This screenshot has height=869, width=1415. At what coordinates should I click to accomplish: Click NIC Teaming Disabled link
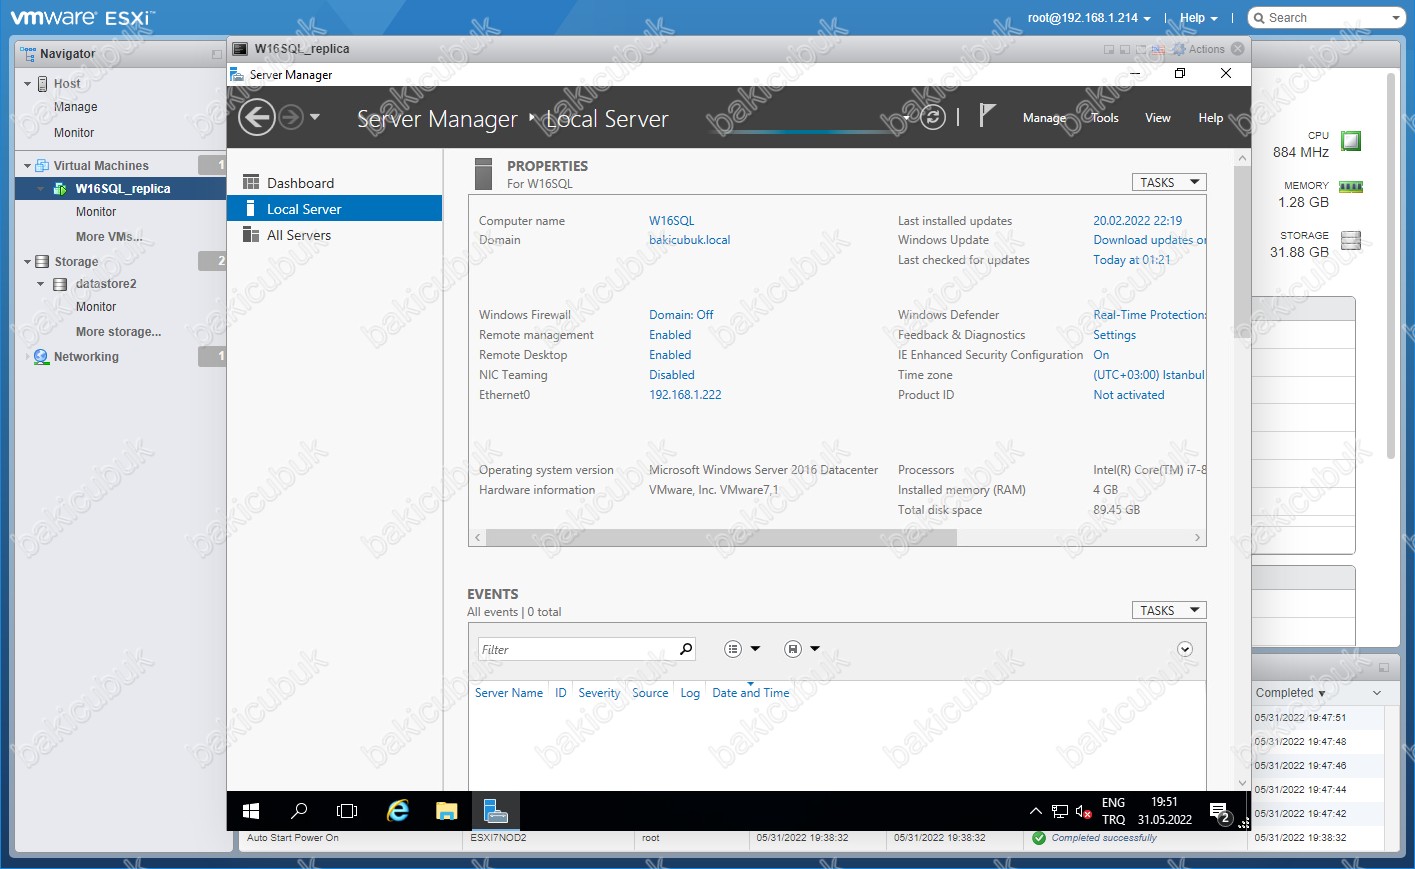click(671, 375)
